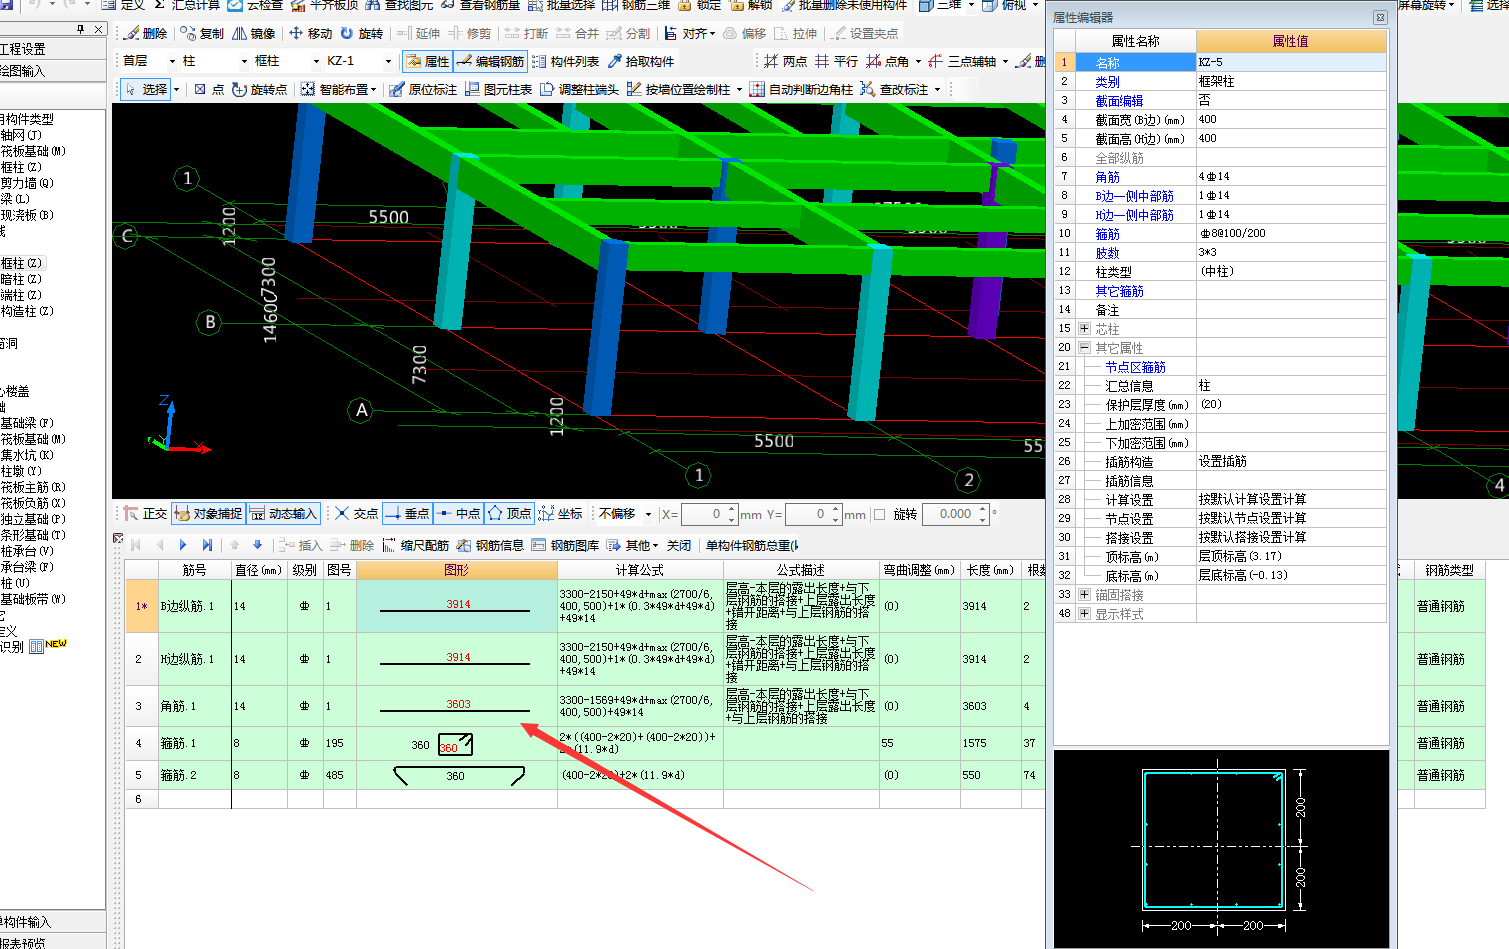1509x949 pixels.
Task: Select 剪力墙(Q) in component tree
Action: 27,183
